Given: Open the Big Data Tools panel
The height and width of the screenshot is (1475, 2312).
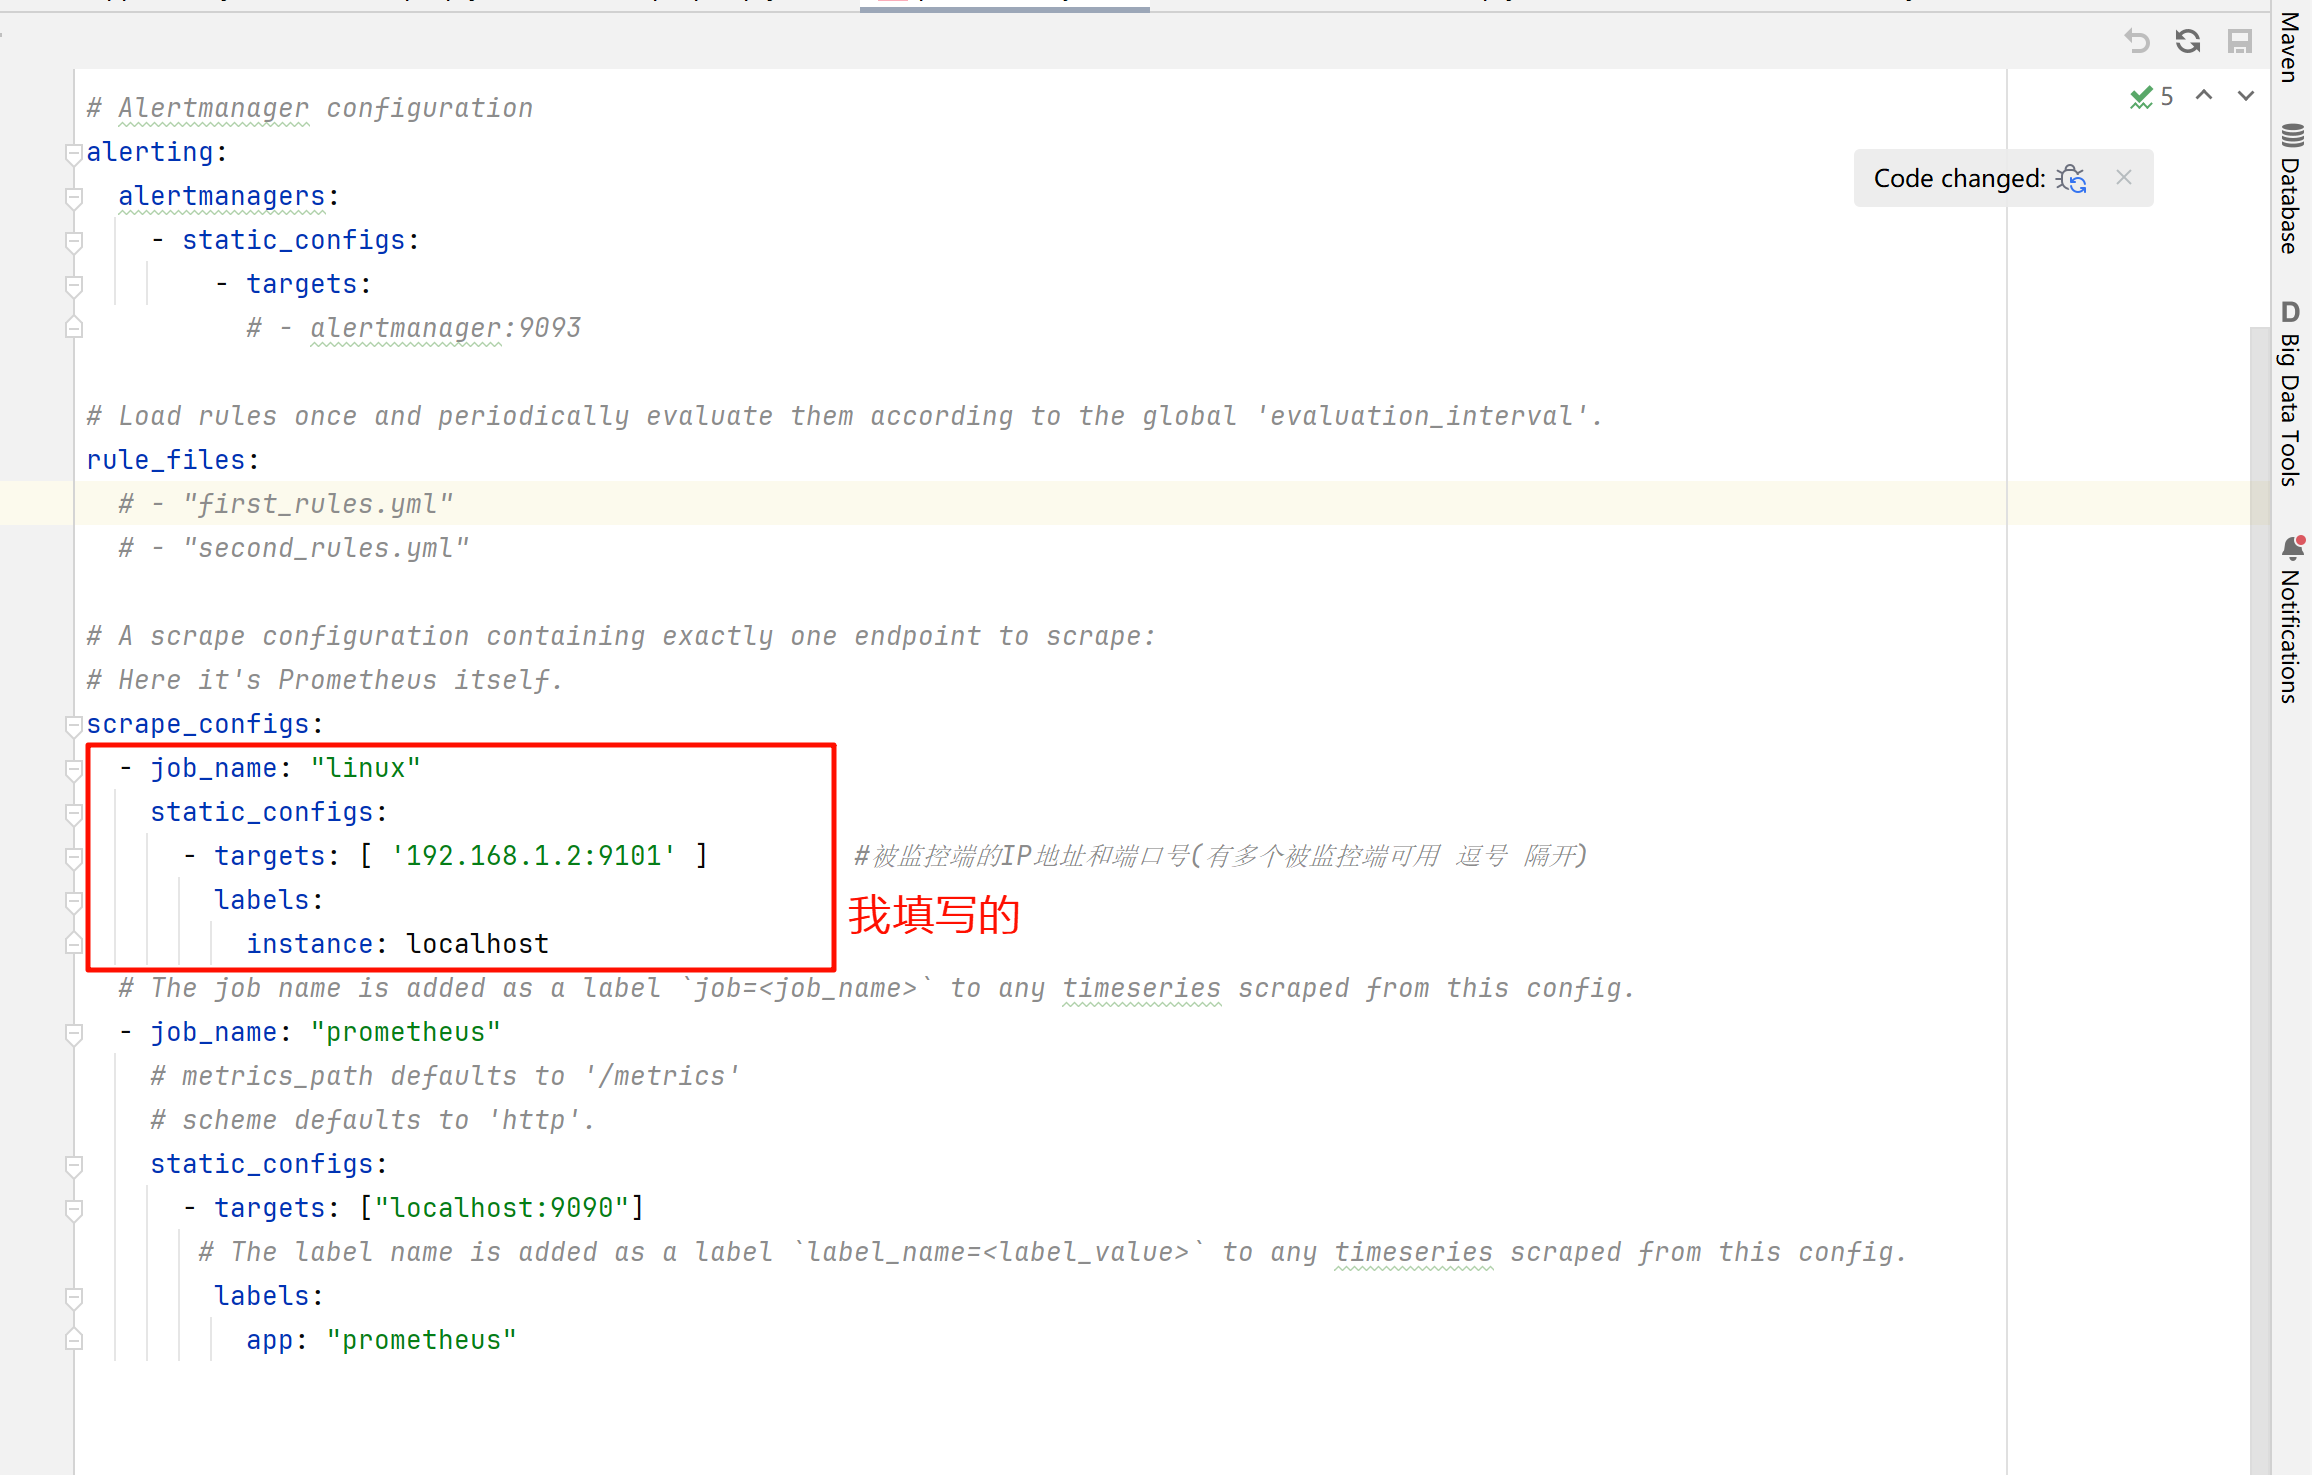Looking at the screenshot, I should (2290, 395).
